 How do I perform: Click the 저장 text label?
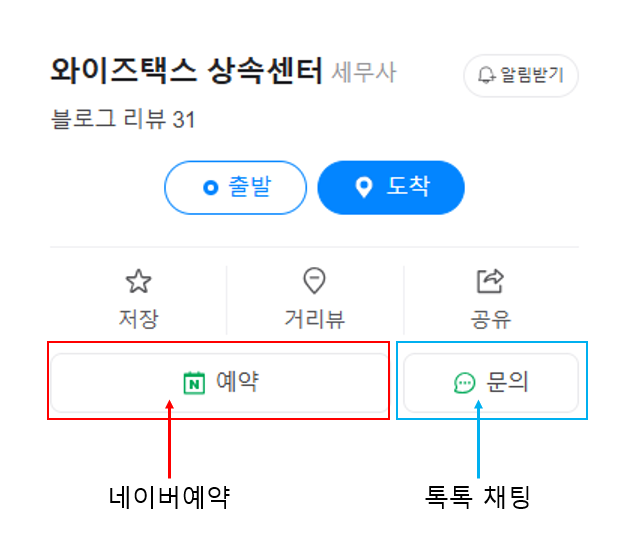pyautogui.click(x=138, y=319)
